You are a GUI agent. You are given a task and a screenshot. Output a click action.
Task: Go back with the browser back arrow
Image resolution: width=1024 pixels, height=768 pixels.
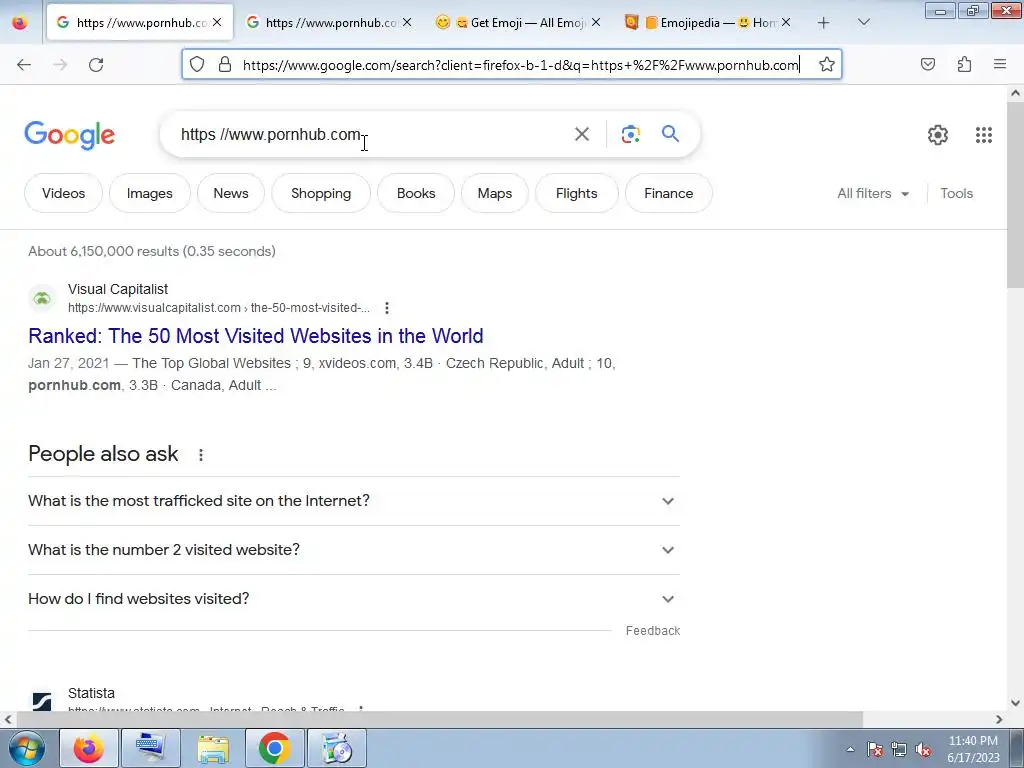pos(24,64)
